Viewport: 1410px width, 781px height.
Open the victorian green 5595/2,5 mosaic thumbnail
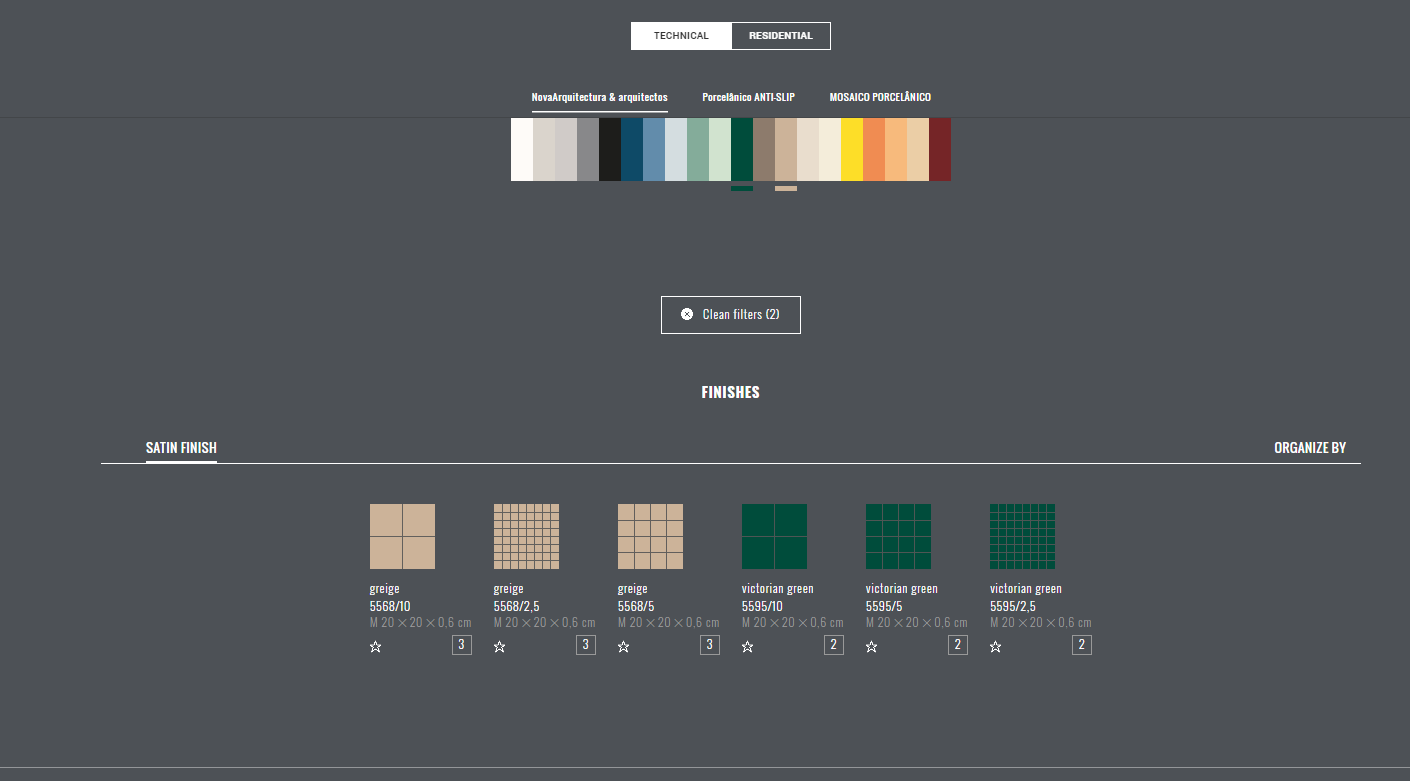pos(1022,536)
